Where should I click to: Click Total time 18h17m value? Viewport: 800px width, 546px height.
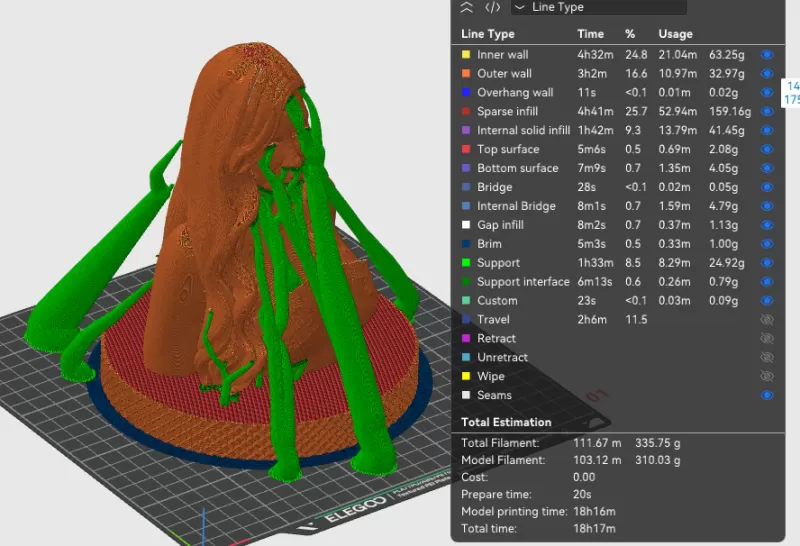coord(594,529)
